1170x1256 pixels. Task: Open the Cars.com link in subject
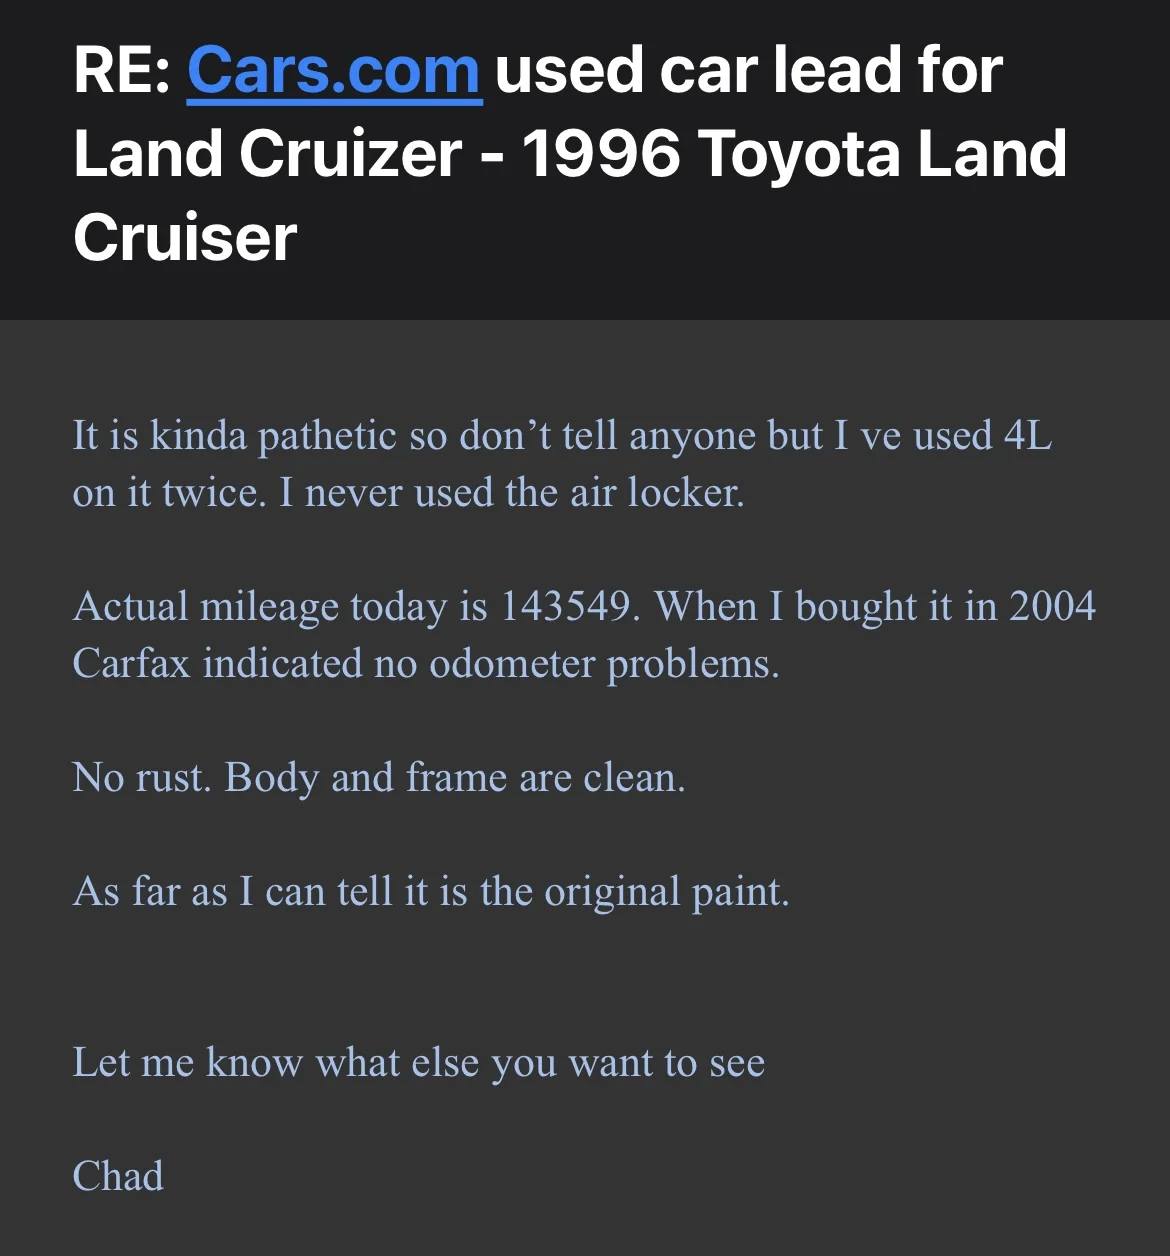(334, 71)
